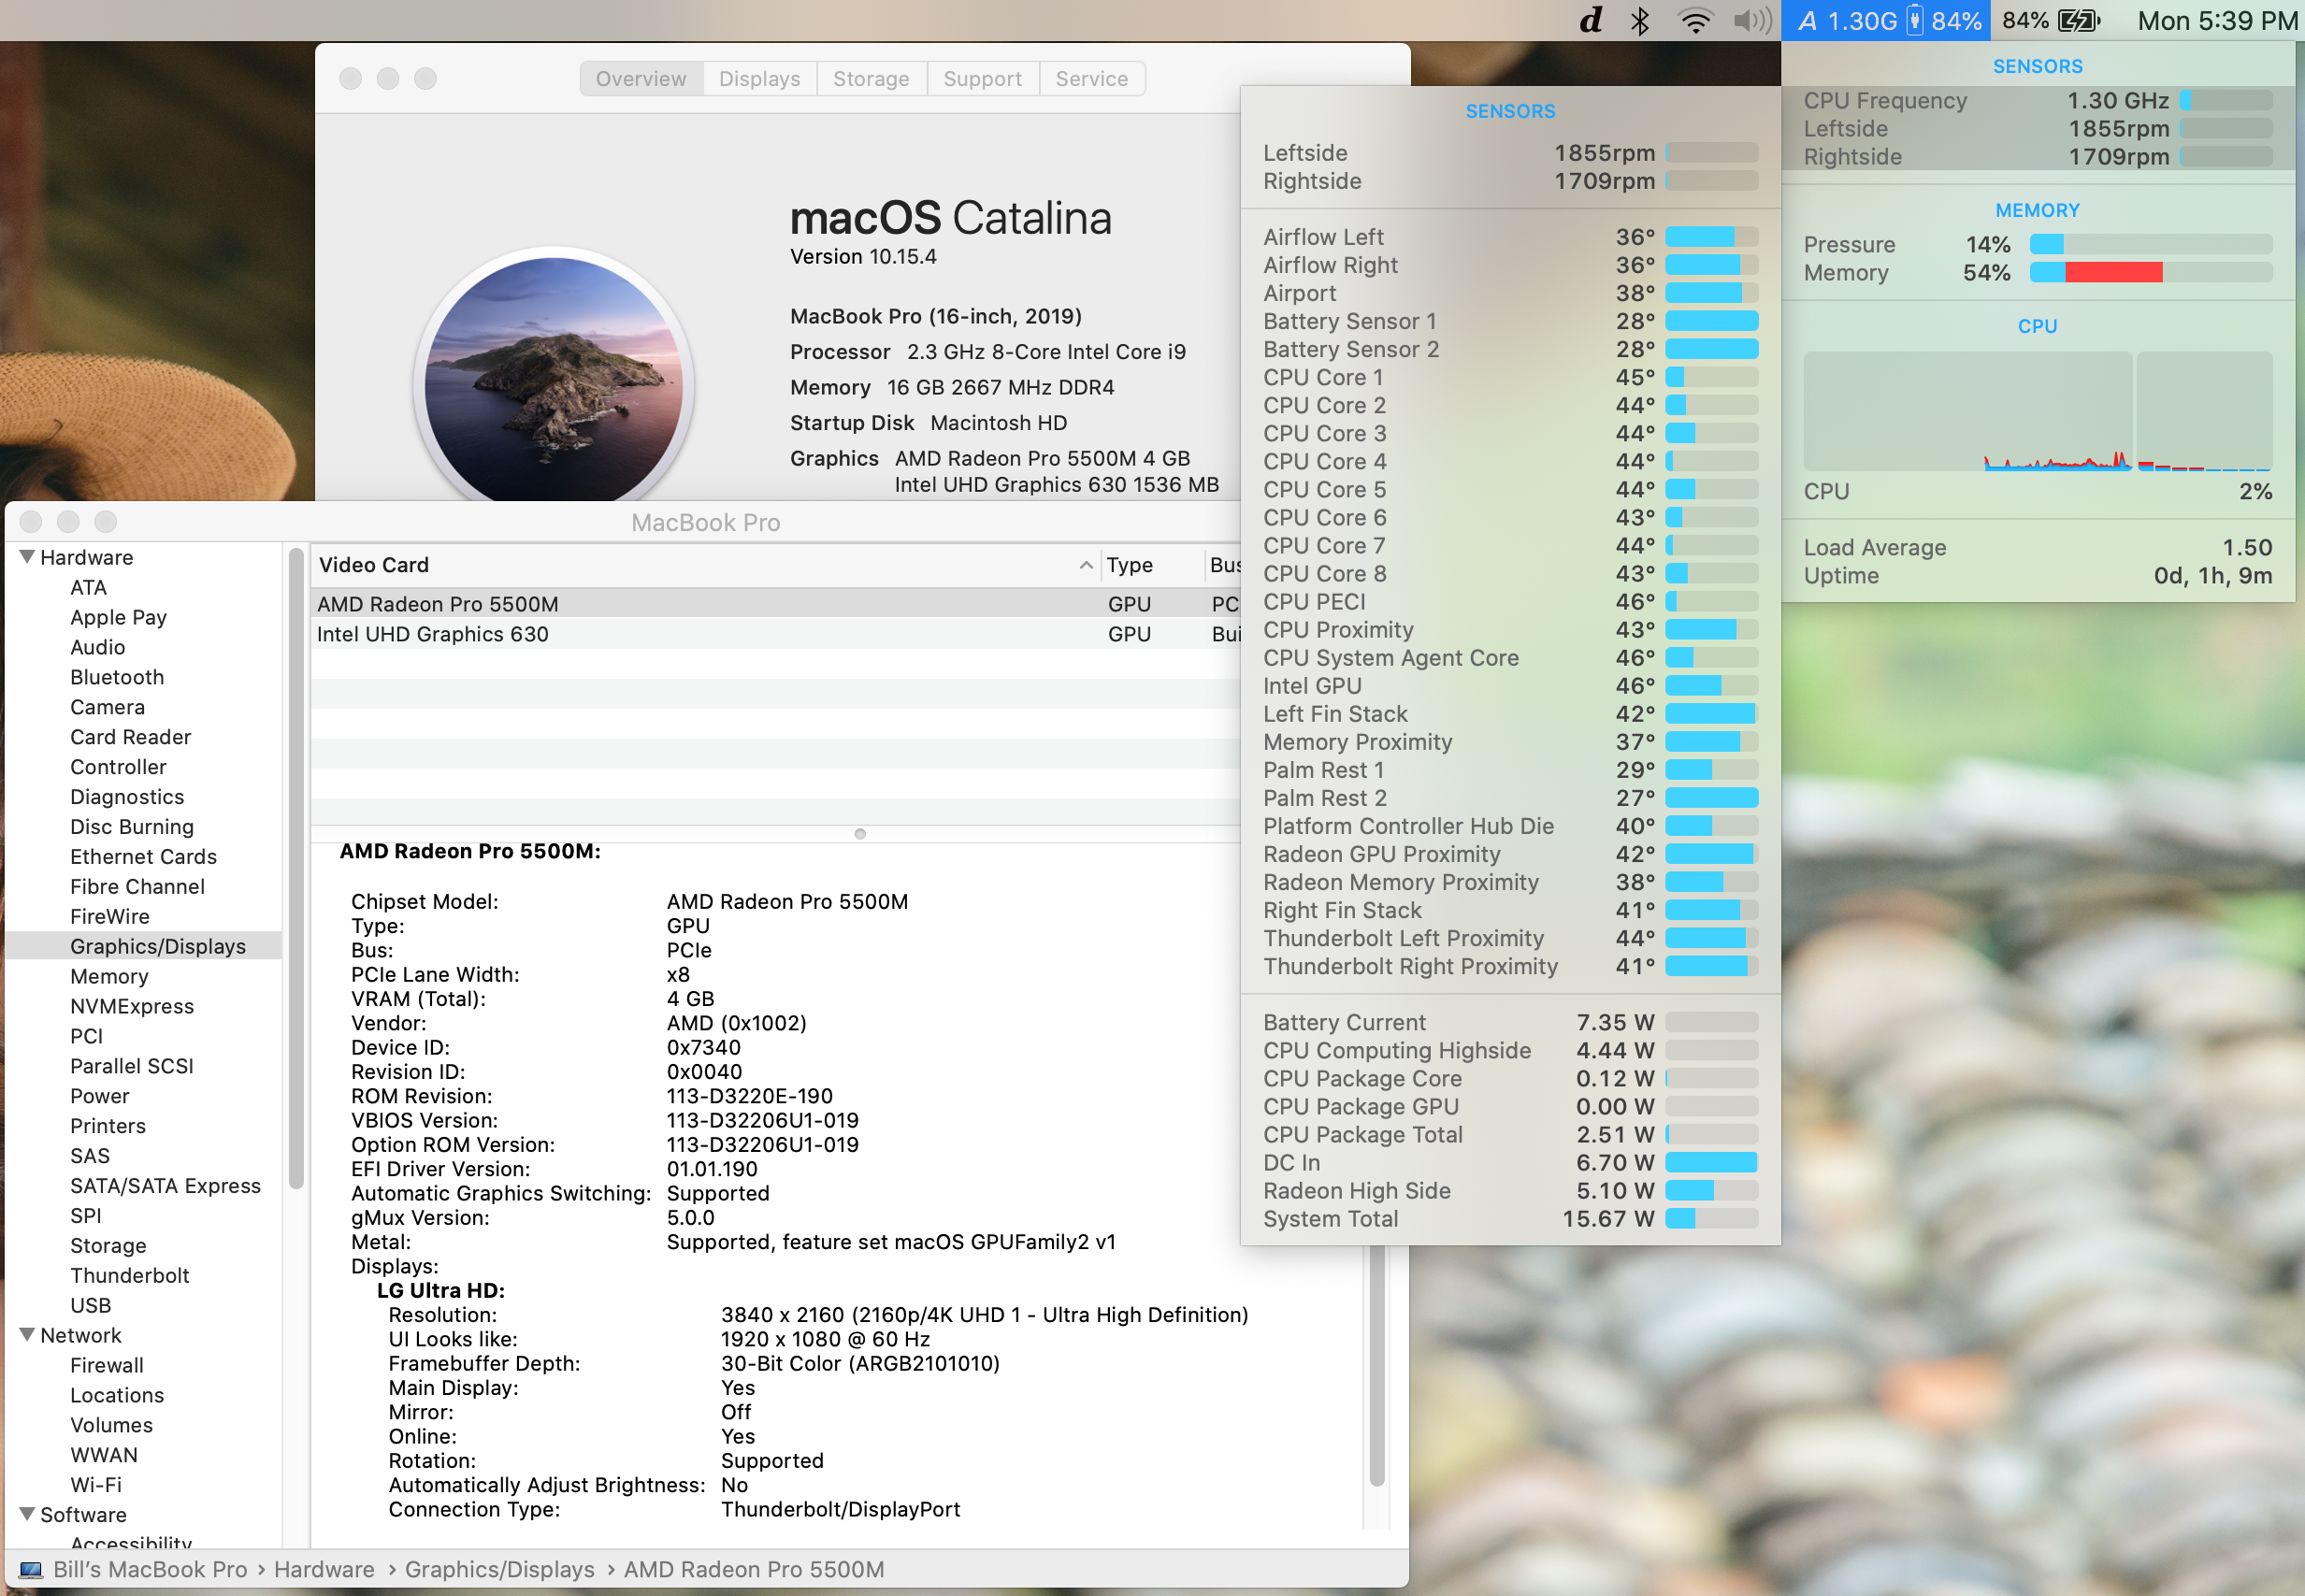Image resolution: width=2305 pixels, height=1596 pixels.
Task: Select Memory in the Hardware sidebar
Action: coord(109,976)
